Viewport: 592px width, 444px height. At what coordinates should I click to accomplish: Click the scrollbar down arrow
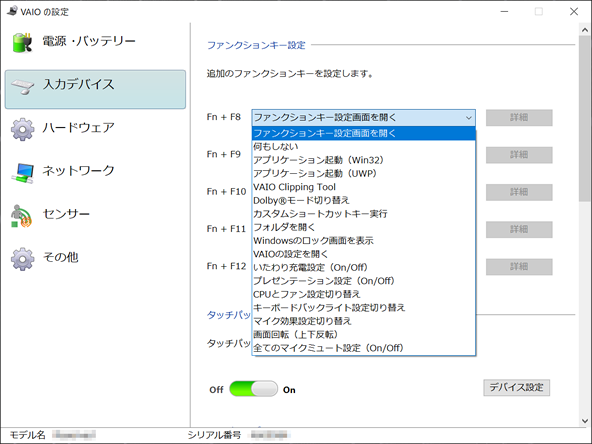585,421
